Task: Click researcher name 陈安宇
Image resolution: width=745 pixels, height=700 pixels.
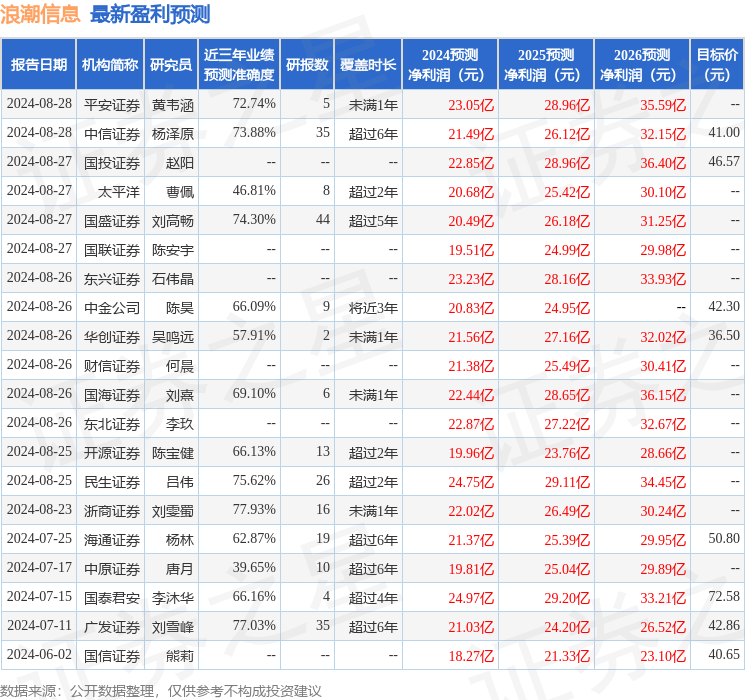Action: (x=173, y=249)
